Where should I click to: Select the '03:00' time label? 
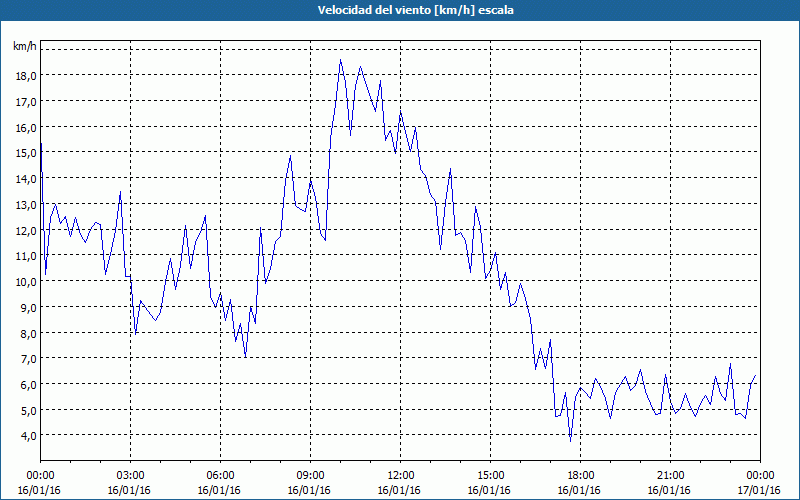click(x=131, y=476)
